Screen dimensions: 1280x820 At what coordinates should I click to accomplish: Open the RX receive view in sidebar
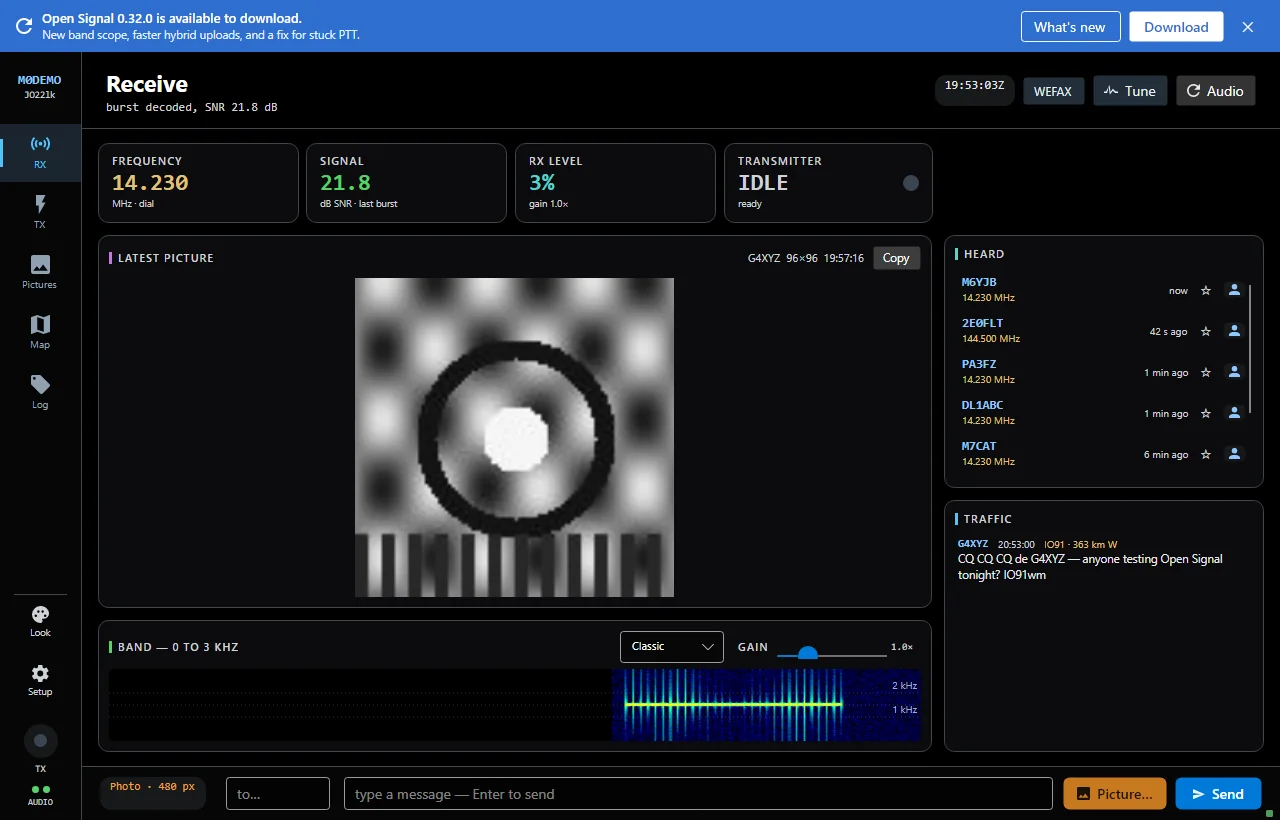pos(40,152)
